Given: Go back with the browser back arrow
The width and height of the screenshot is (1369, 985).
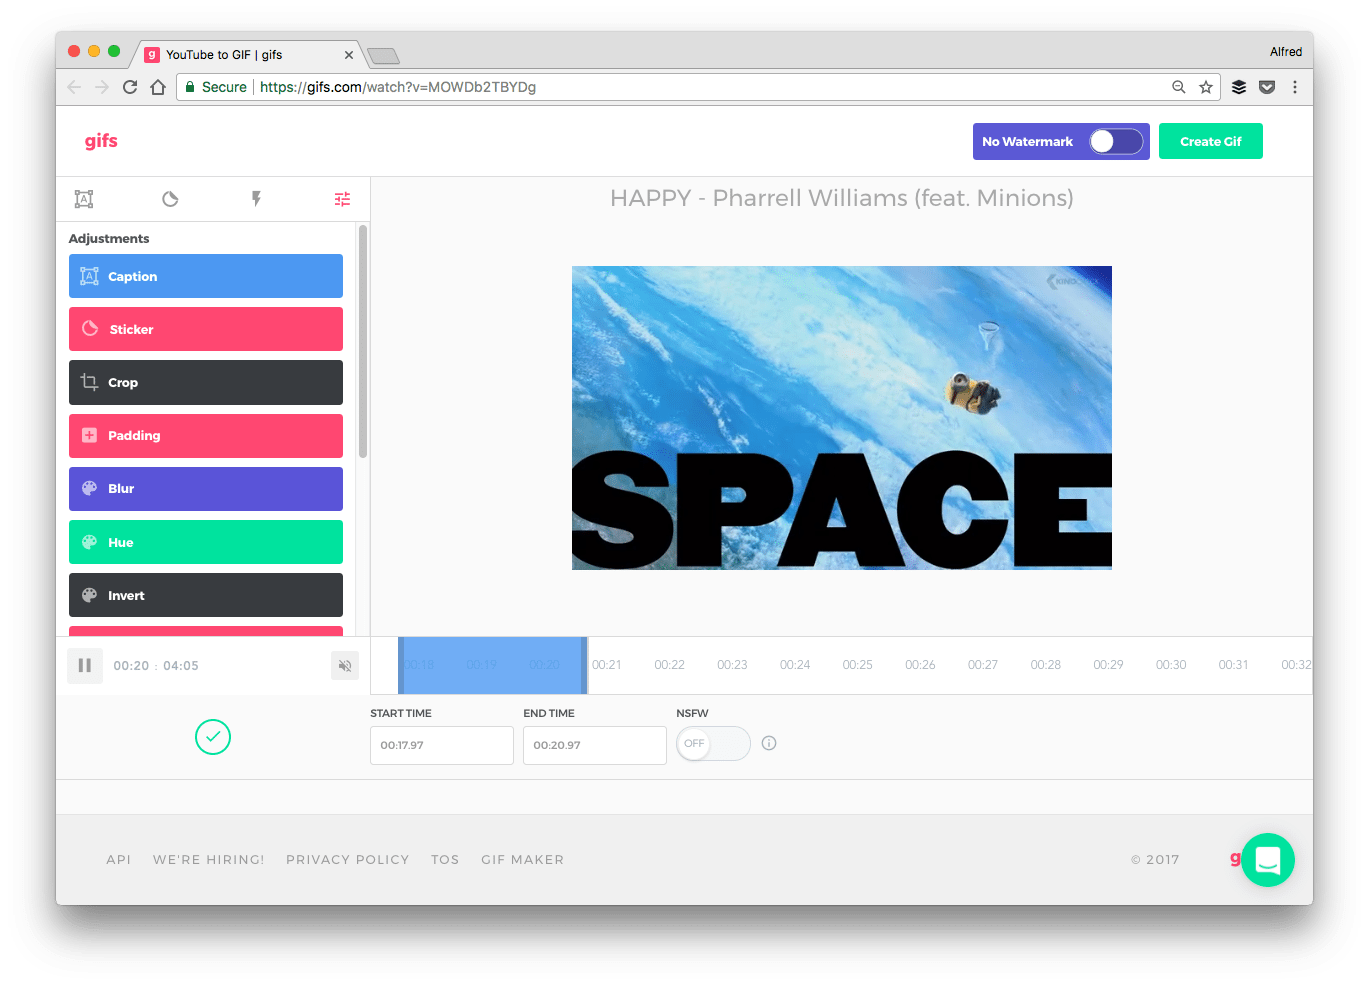Looking at the screenshot, I should (x=74, y=87).
